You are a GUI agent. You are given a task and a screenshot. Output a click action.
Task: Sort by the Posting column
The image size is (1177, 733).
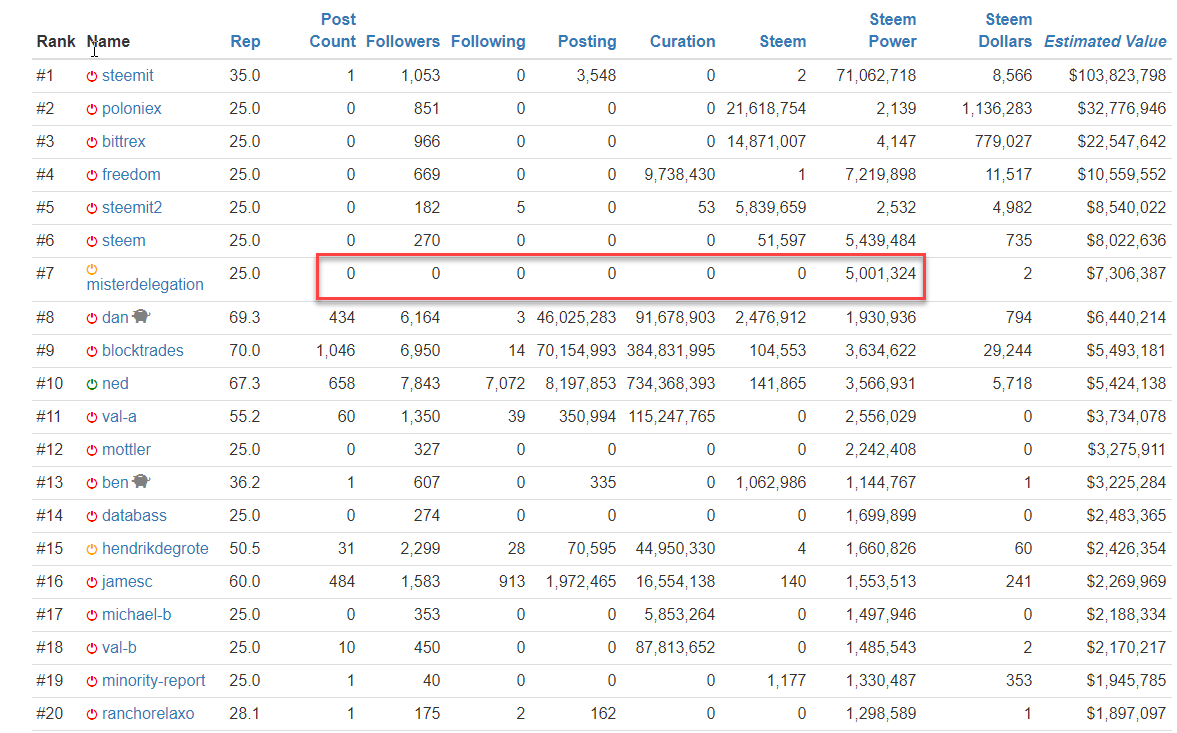587,42
